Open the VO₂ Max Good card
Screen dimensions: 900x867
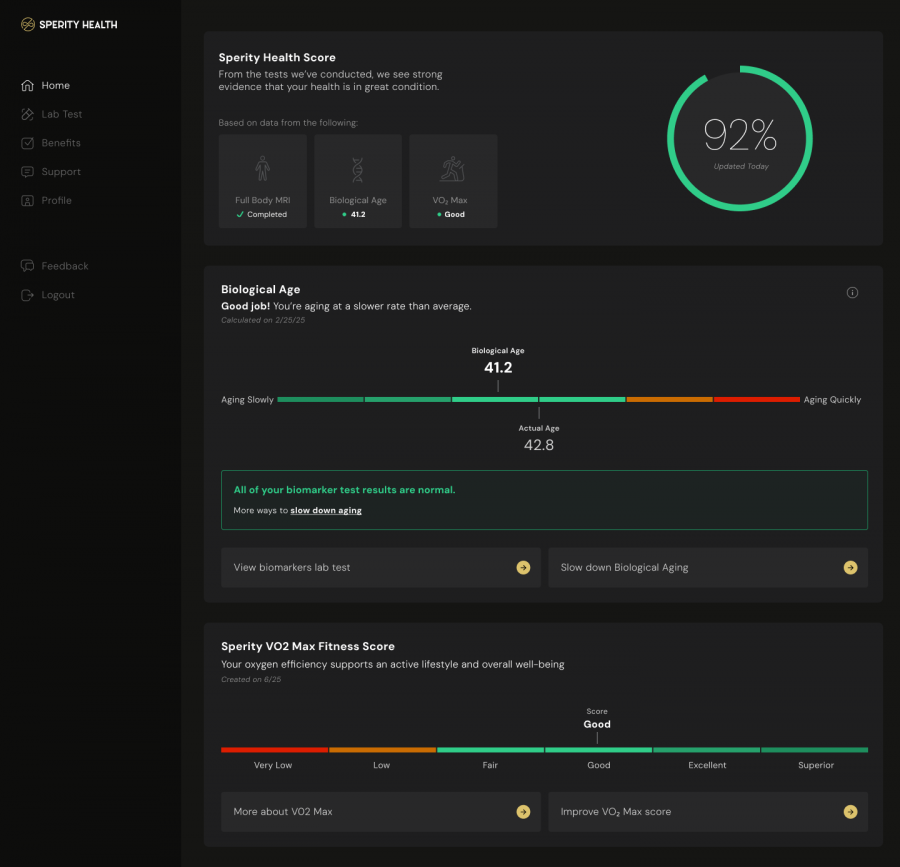coord(452,181)
